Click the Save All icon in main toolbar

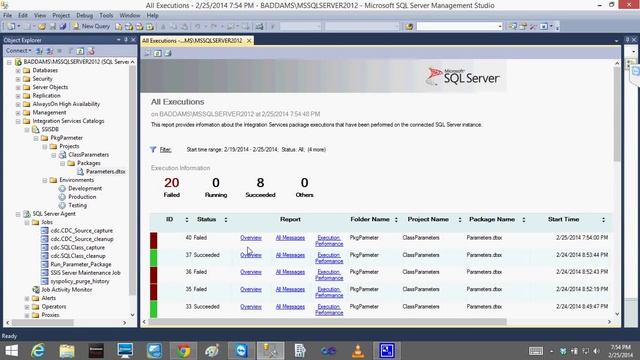click(63, 27)
